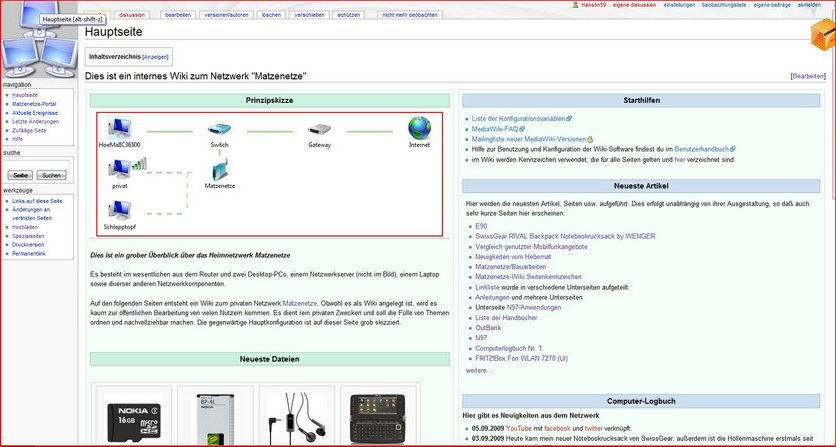Follow the weitere... link under Neueste Artikel
The image size is (836, 447).
[479, 370]
